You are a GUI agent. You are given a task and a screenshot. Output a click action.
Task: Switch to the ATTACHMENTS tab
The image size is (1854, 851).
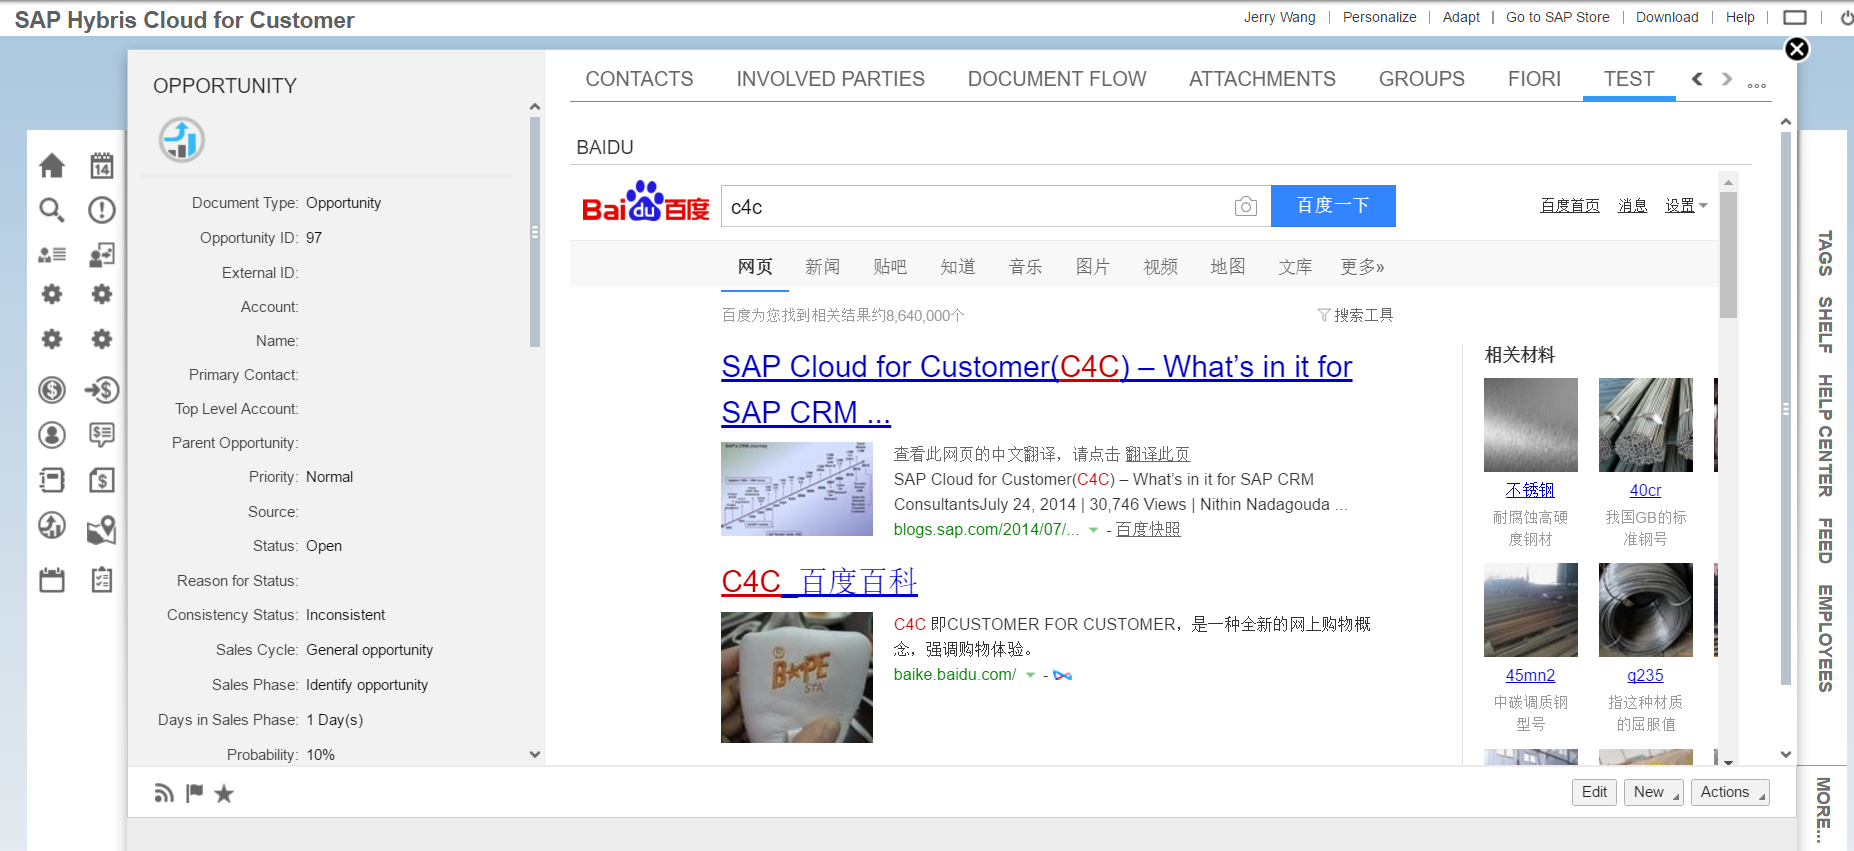(1262, 79)
